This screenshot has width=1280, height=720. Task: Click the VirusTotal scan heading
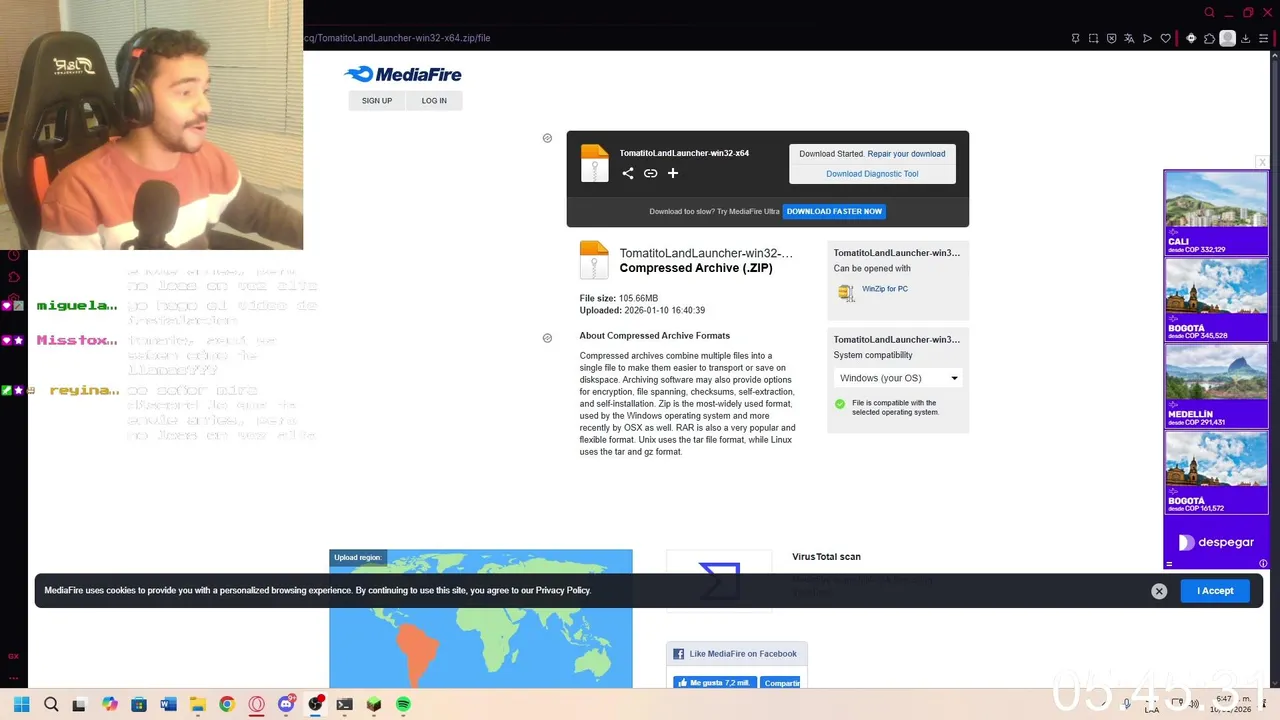(x=826, y=557)
